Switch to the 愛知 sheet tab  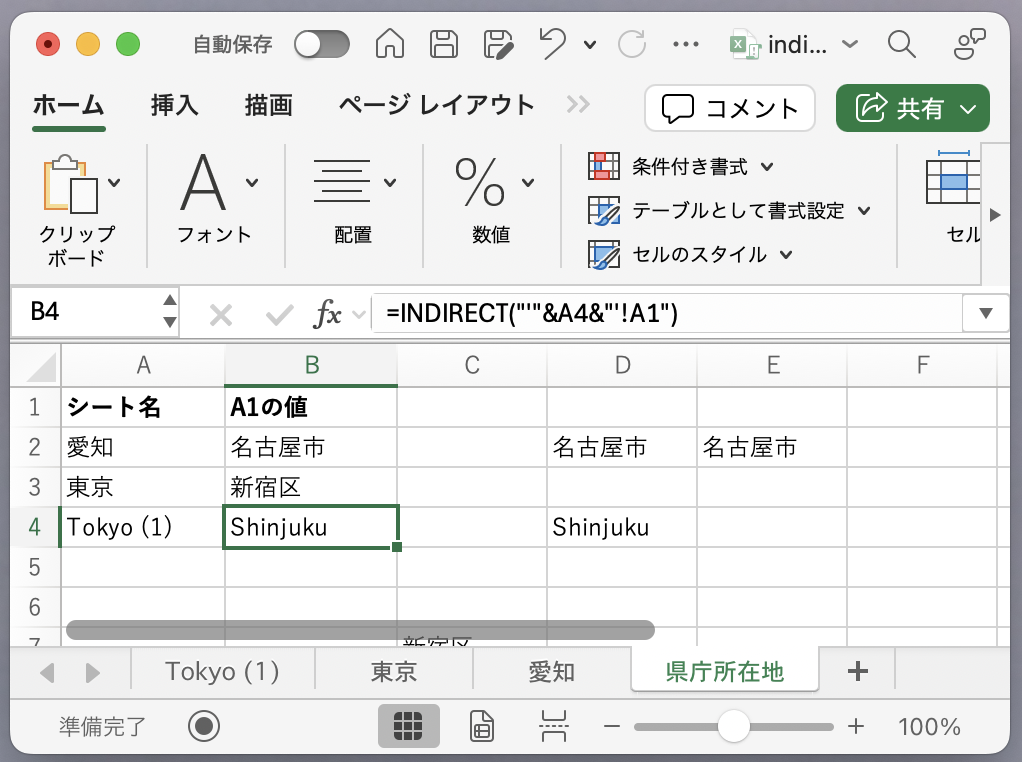click(551, 672)
